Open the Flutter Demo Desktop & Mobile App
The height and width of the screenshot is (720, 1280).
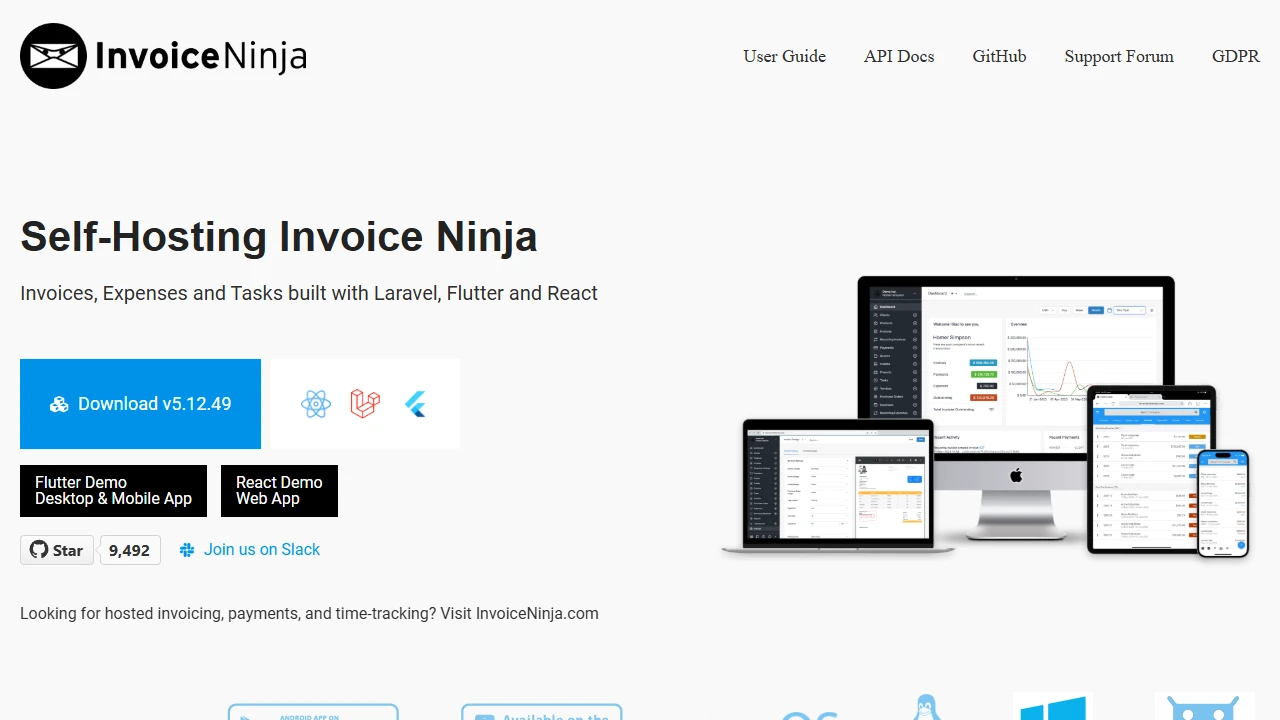tap(113, 491)
